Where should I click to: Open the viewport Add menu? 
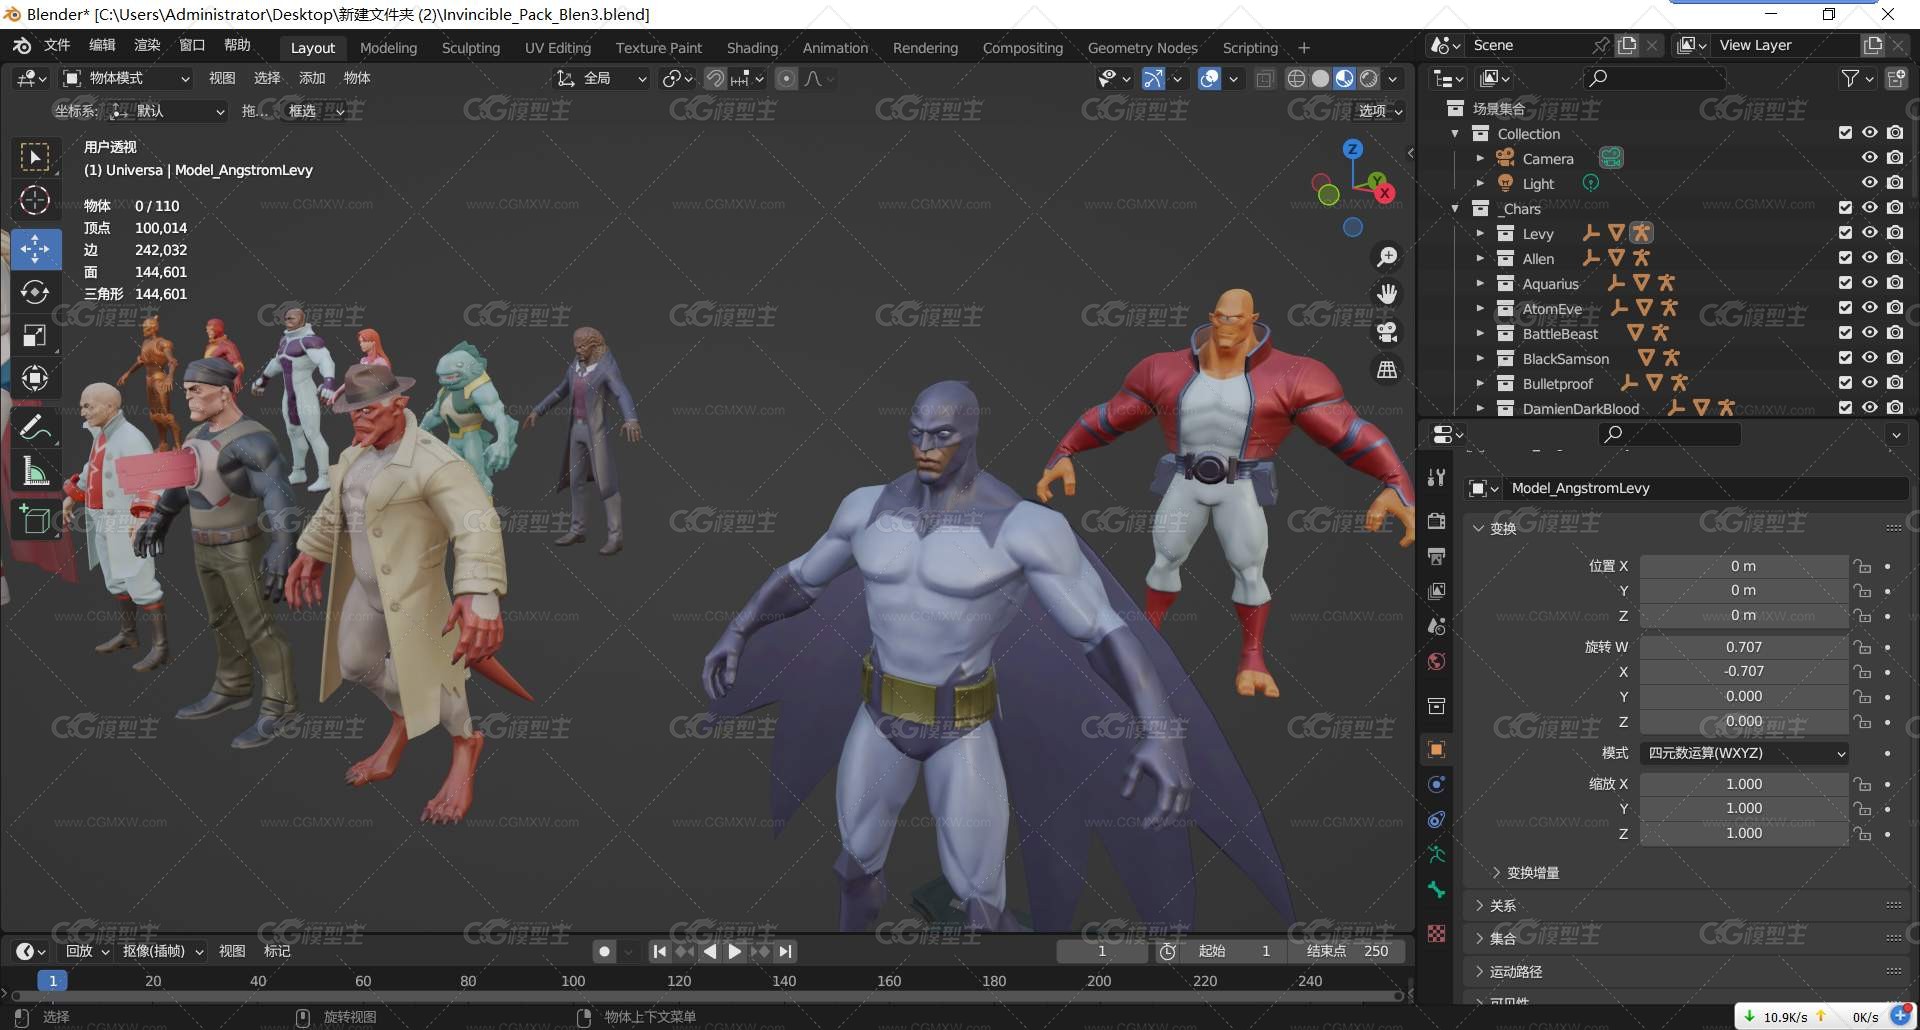tap(312, 78)
